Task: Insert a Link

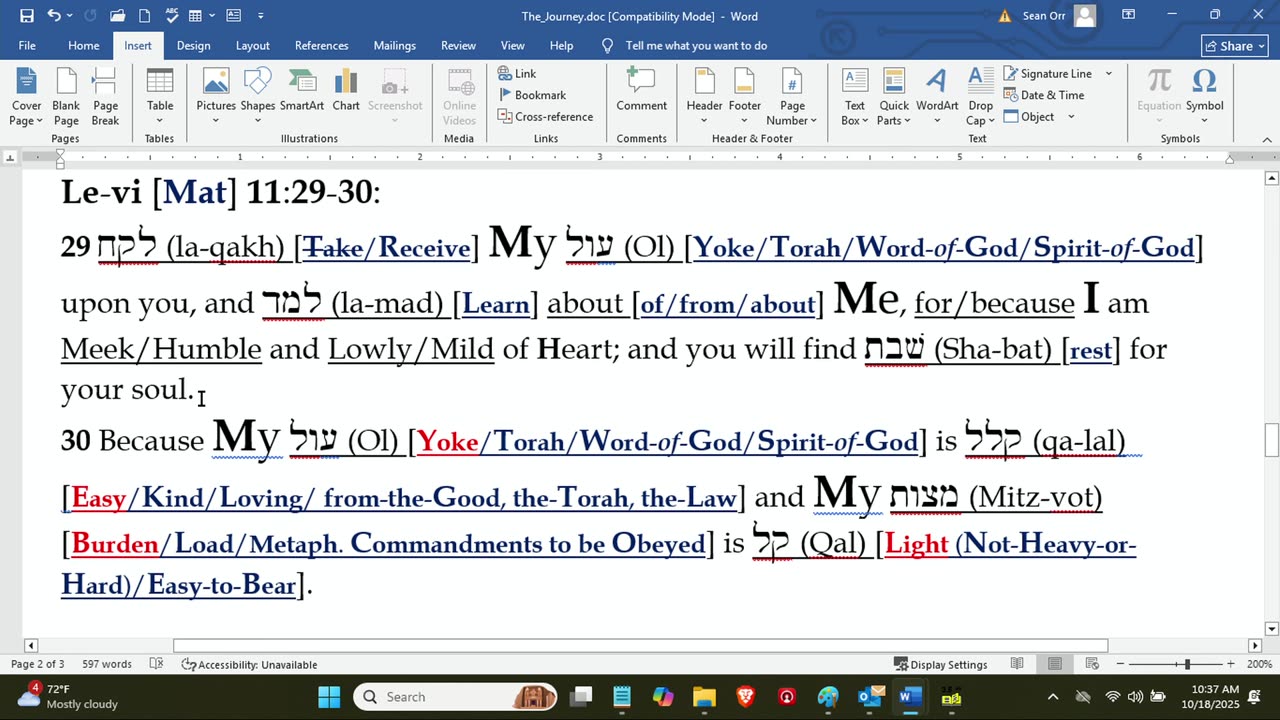Action: [x=517, y=74]
